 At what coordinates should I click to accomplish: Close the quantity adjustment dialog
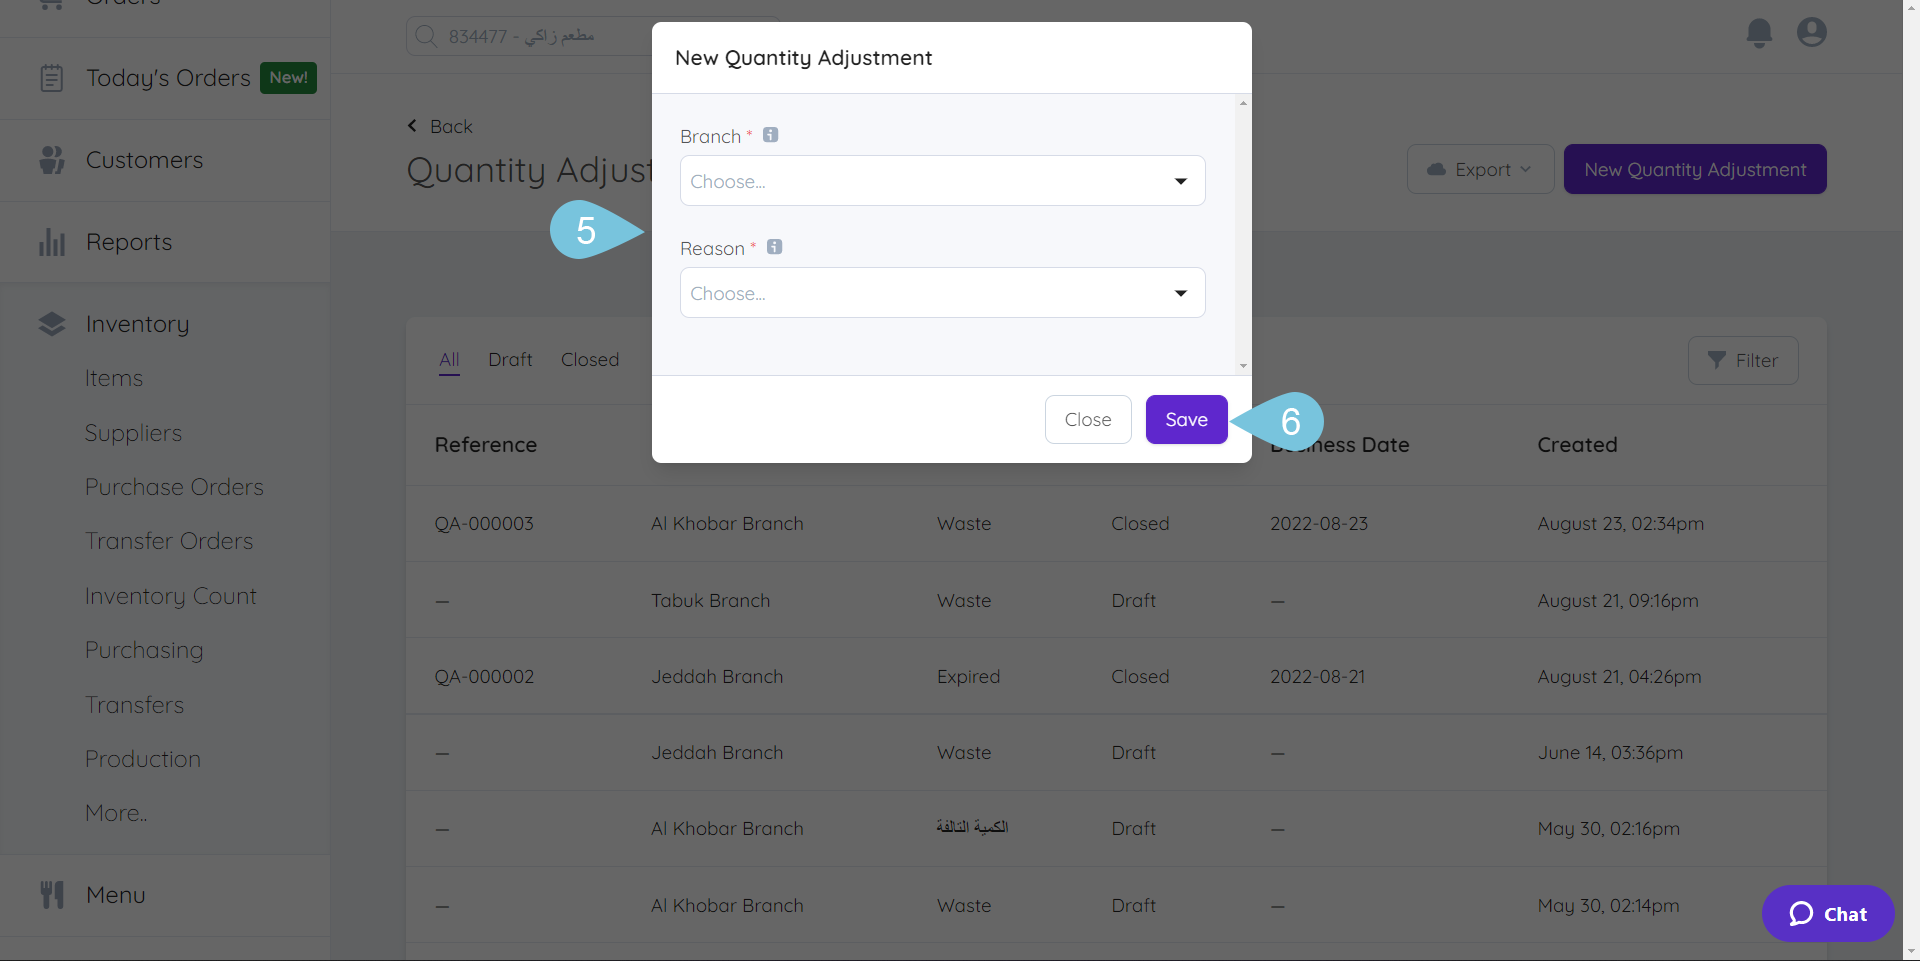tap(1087, 420)
